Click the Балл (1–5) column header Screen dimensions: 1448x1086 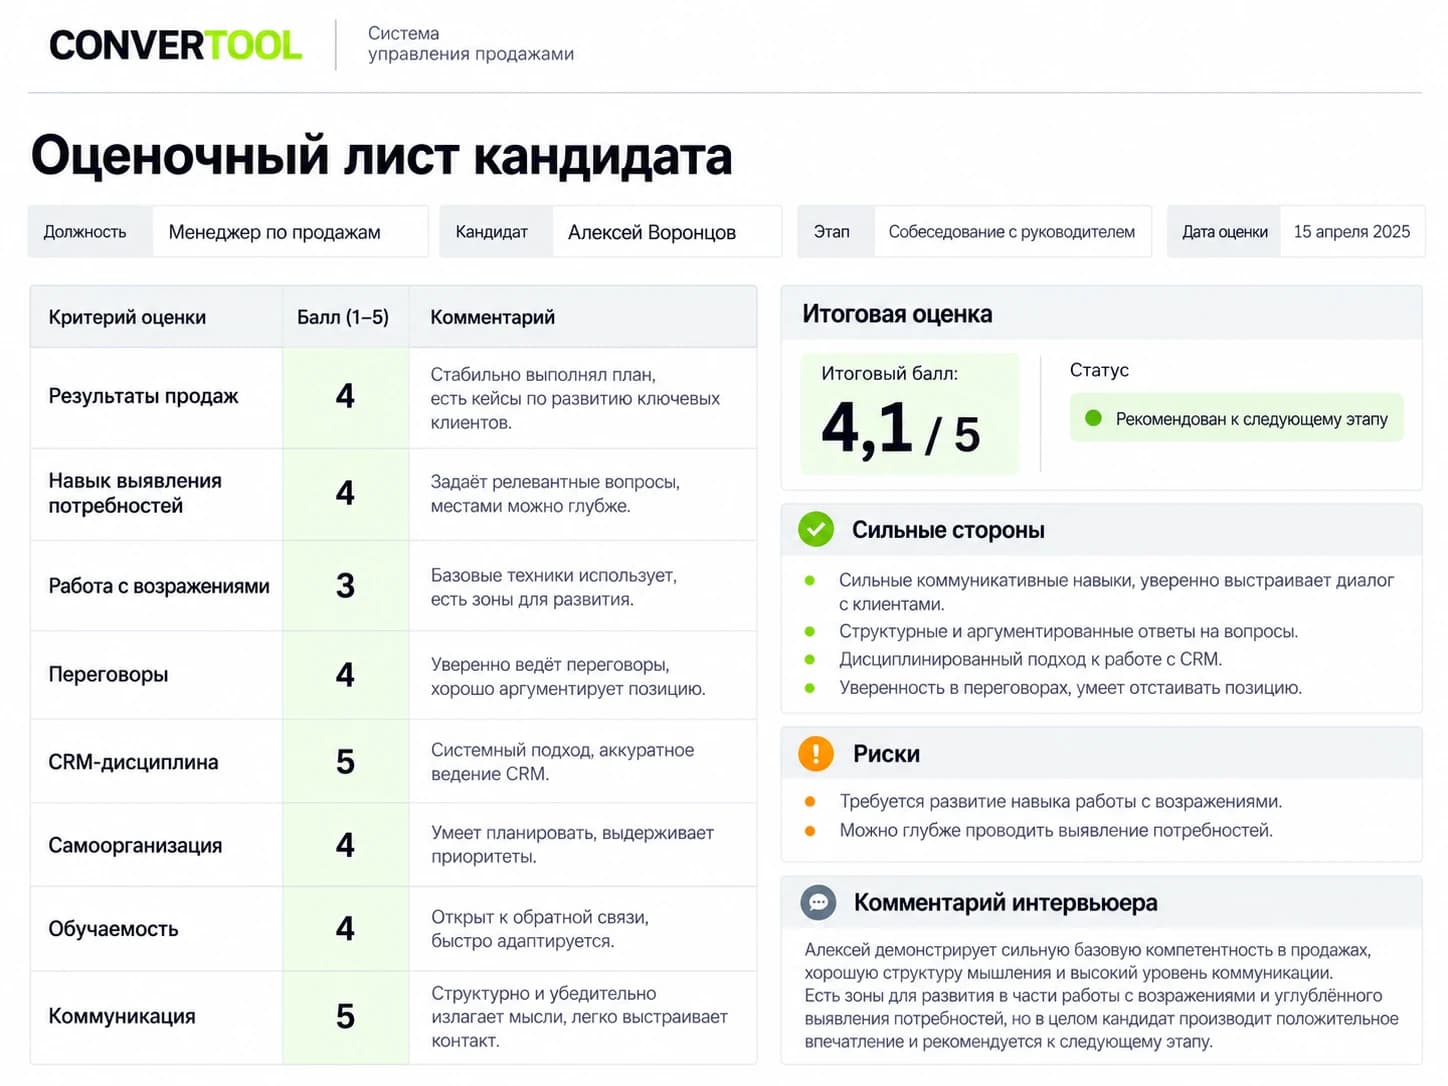click(x=343, y=317)
